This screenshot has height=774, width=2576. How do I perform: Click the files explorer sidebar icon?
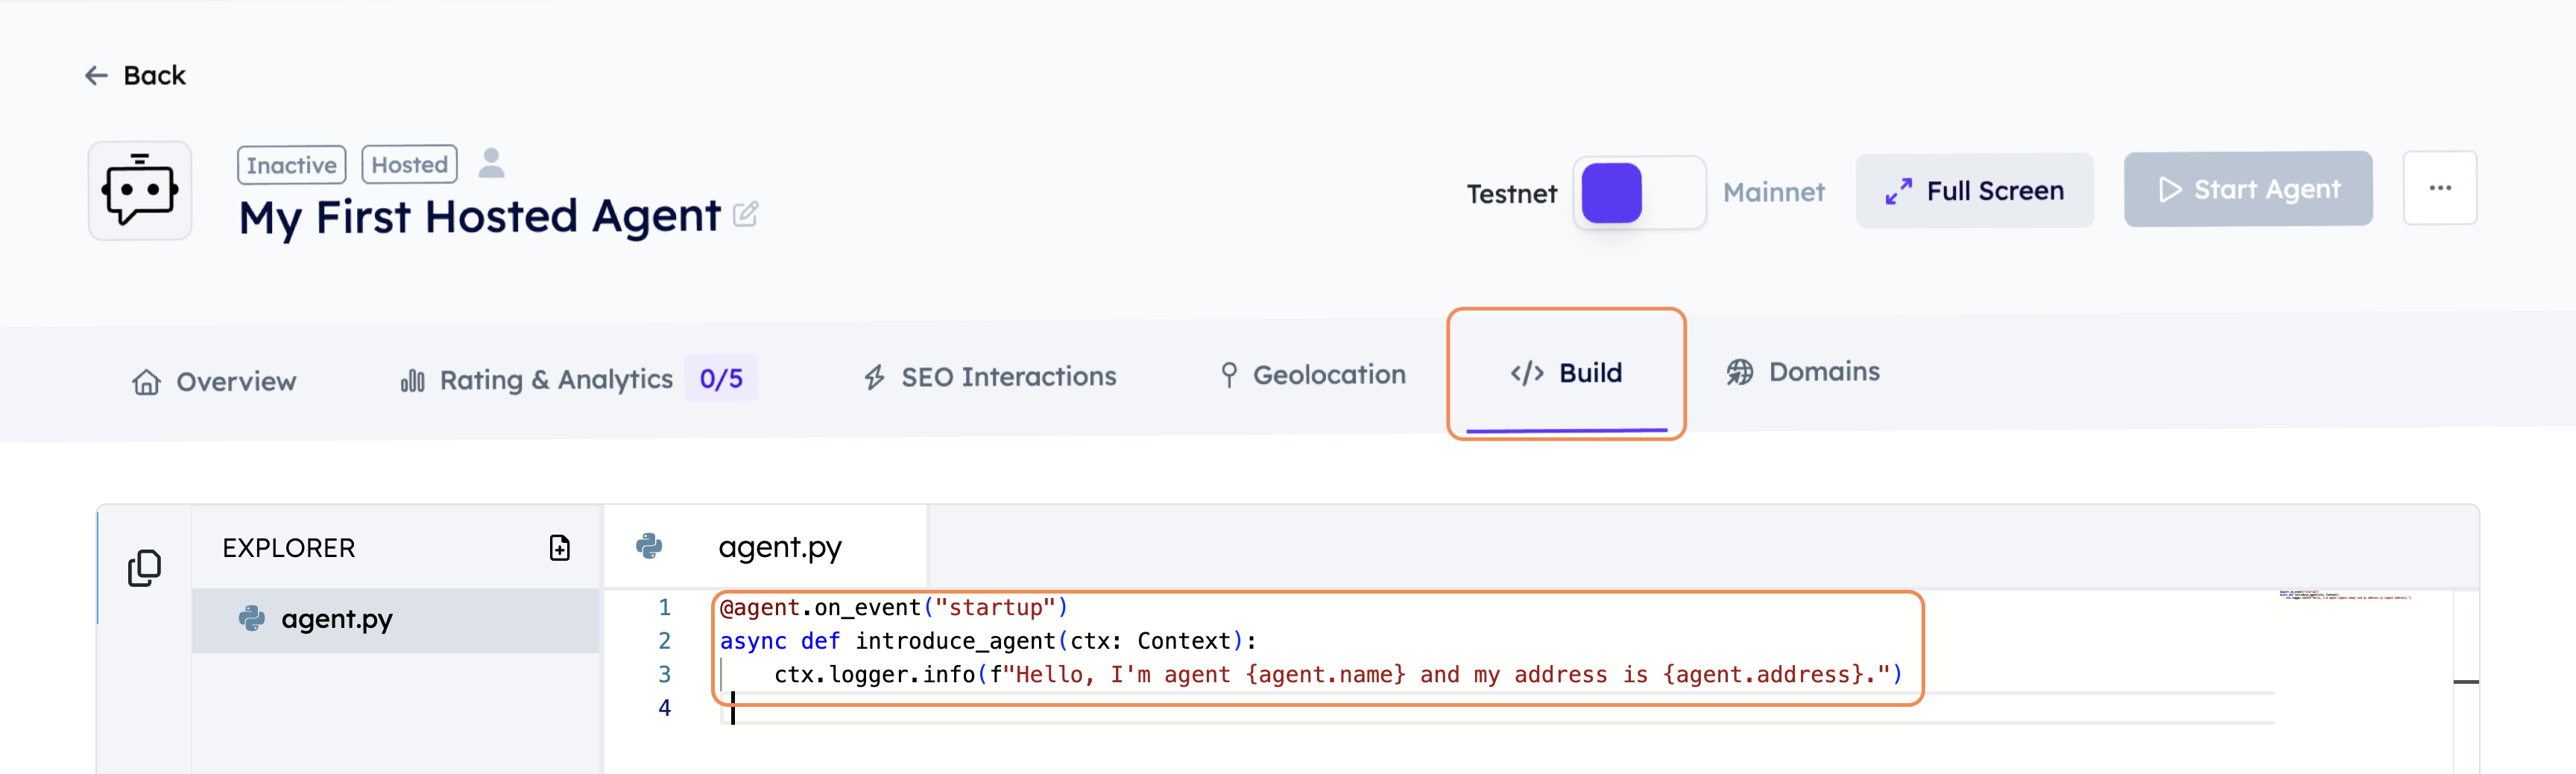coord(144,568)
